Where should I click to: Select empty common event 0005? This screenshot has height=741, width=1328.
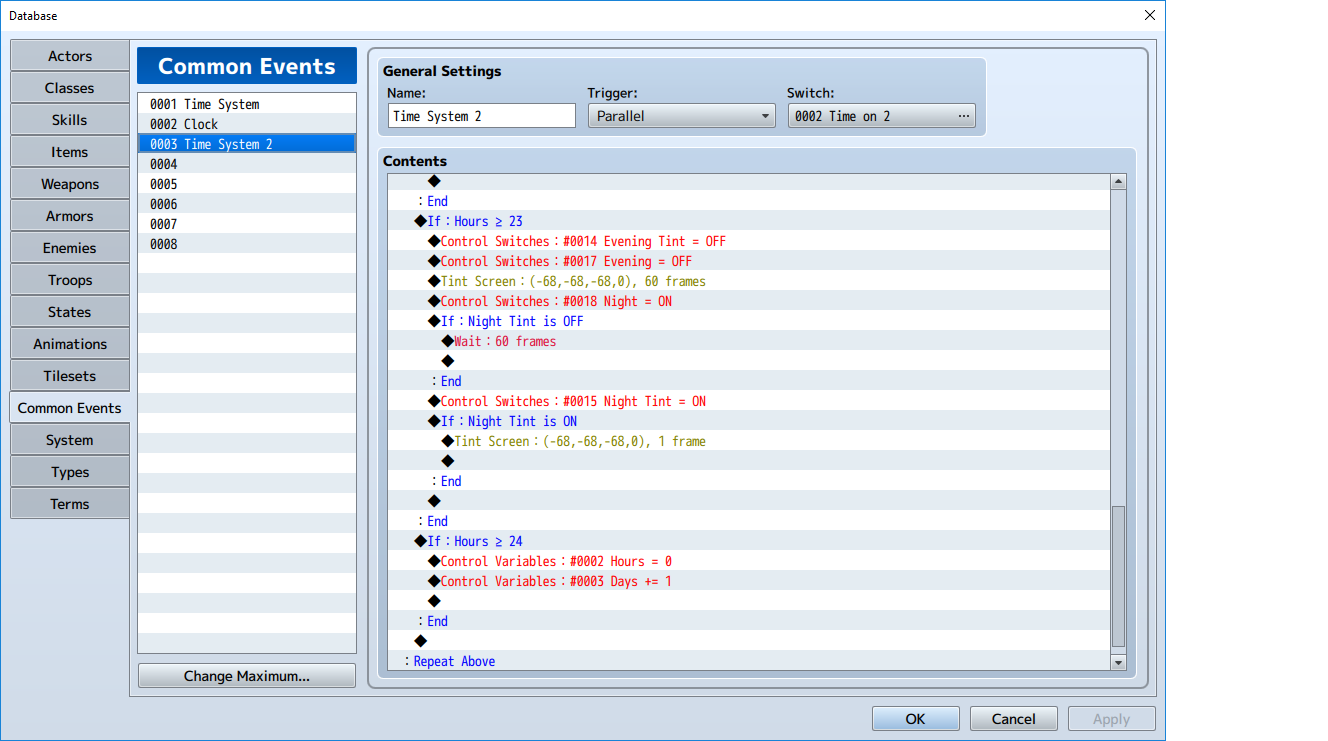coord(247,184)
